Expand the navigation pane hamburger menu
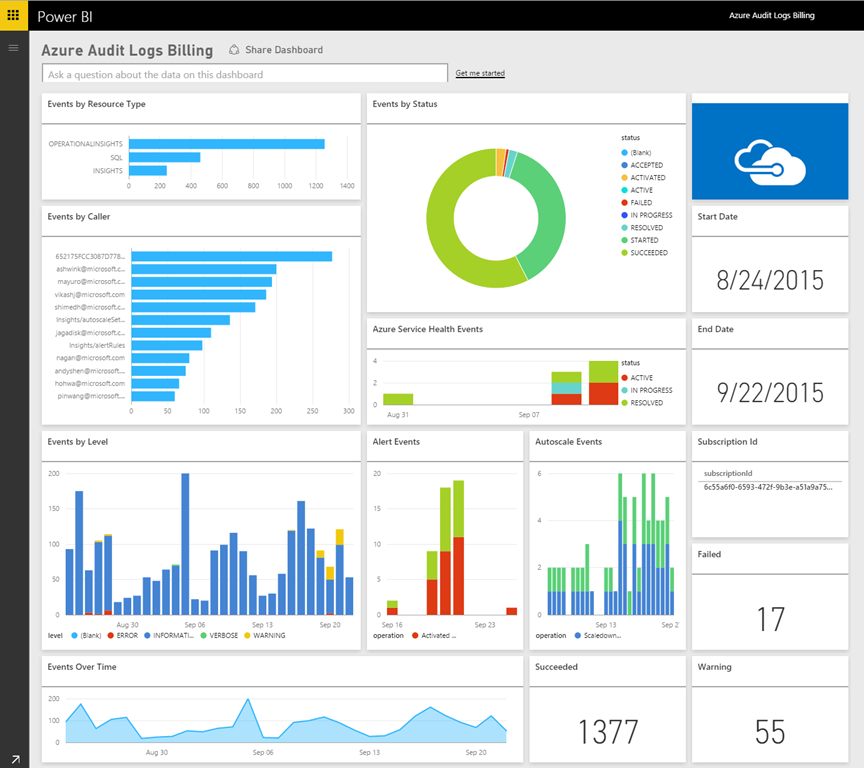Image resolution: width=864 pixels, height=768 pixels. point(14,48)
